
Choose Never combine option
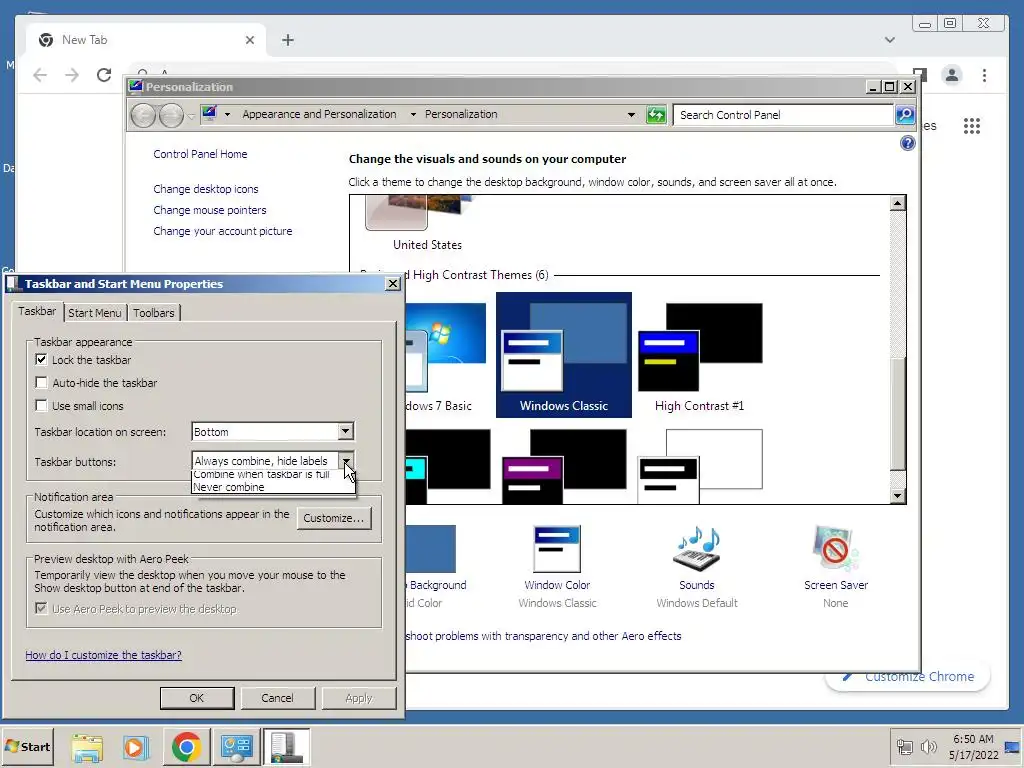(273, 487)
